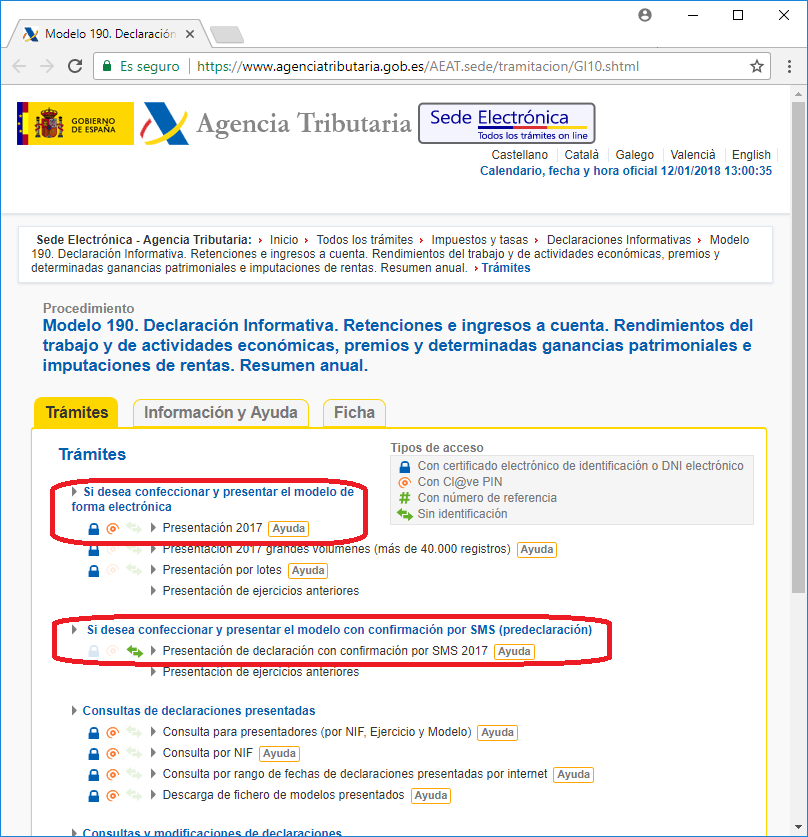Viewport: 808px width, 837px height.
Task: Collapse the 'presentar el modelo de forma electrónica' section triangle
Action: click(x=75, y=492)
